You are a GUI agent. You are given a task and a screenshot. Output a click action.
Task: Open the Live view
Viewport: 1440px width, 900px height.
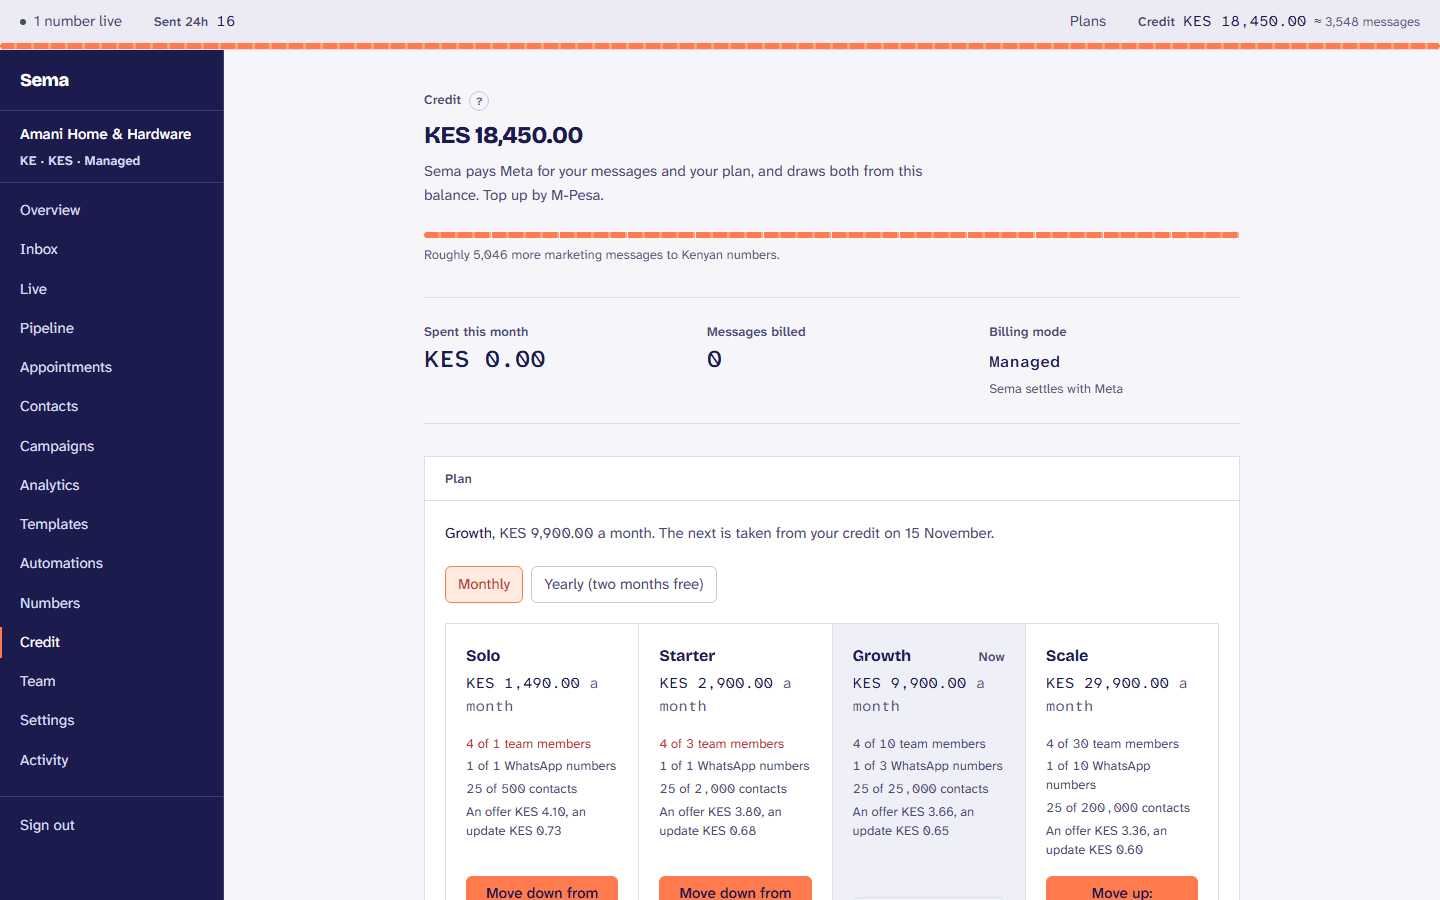pos(33,289)
